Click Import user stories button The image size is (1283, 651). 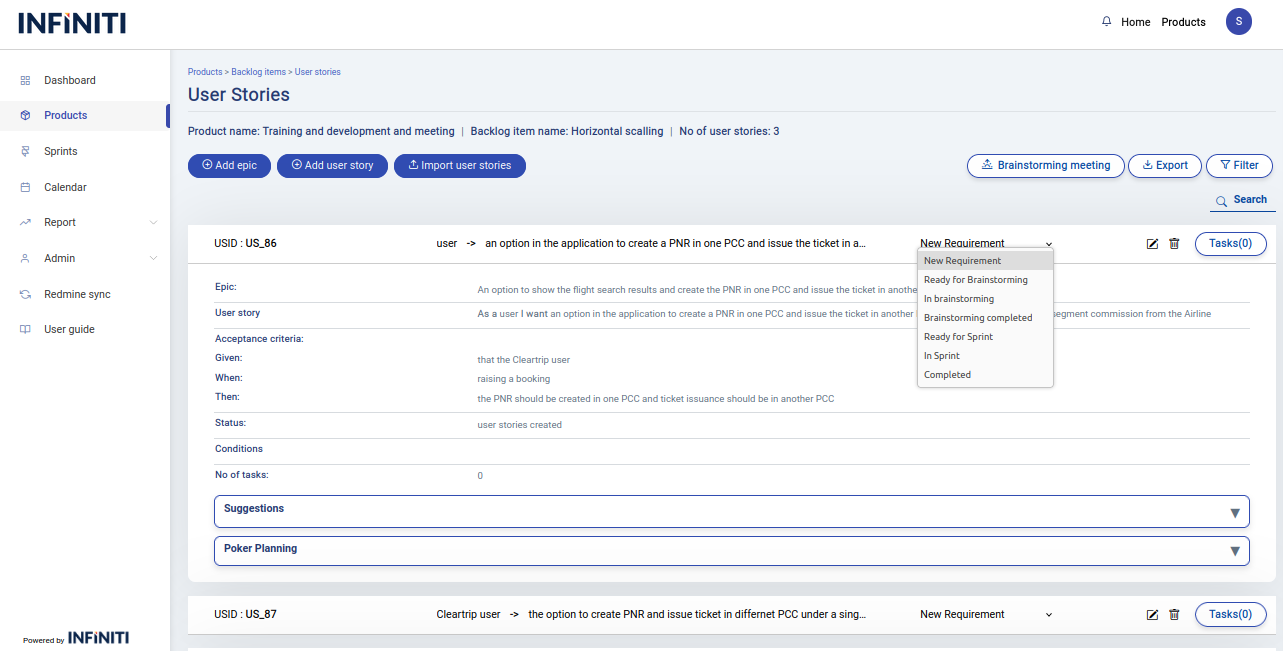459,165
